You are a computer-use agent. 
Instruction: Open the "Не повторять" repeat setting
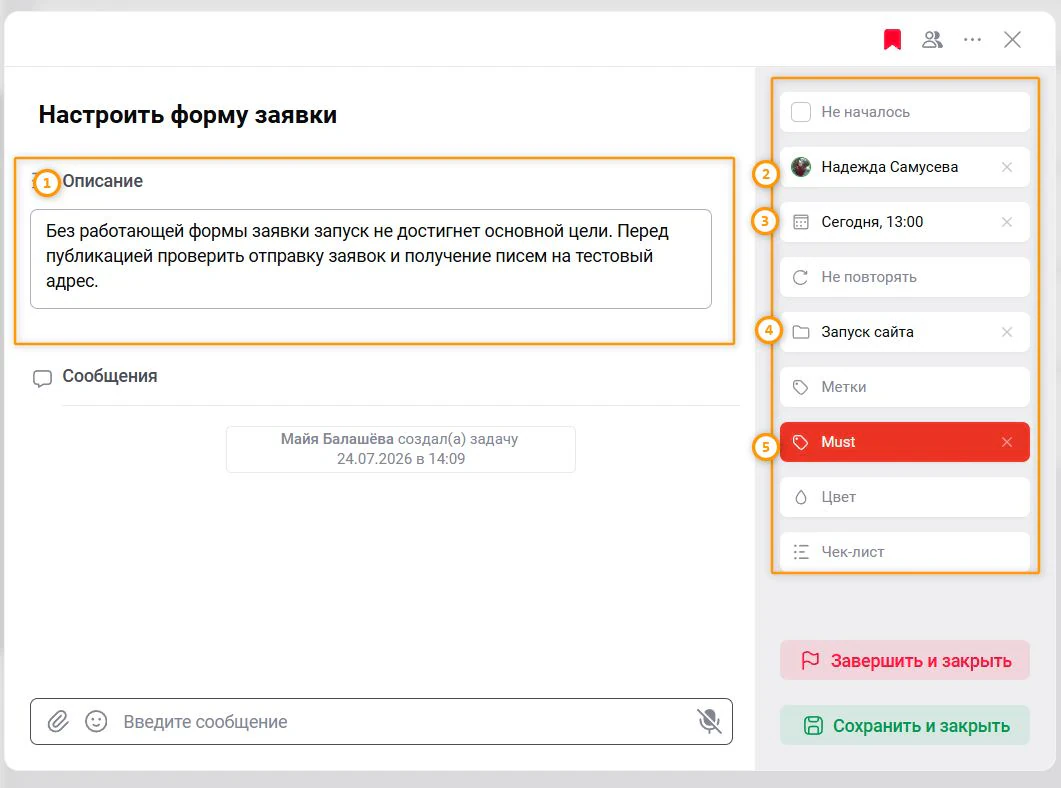coord(905,277)
